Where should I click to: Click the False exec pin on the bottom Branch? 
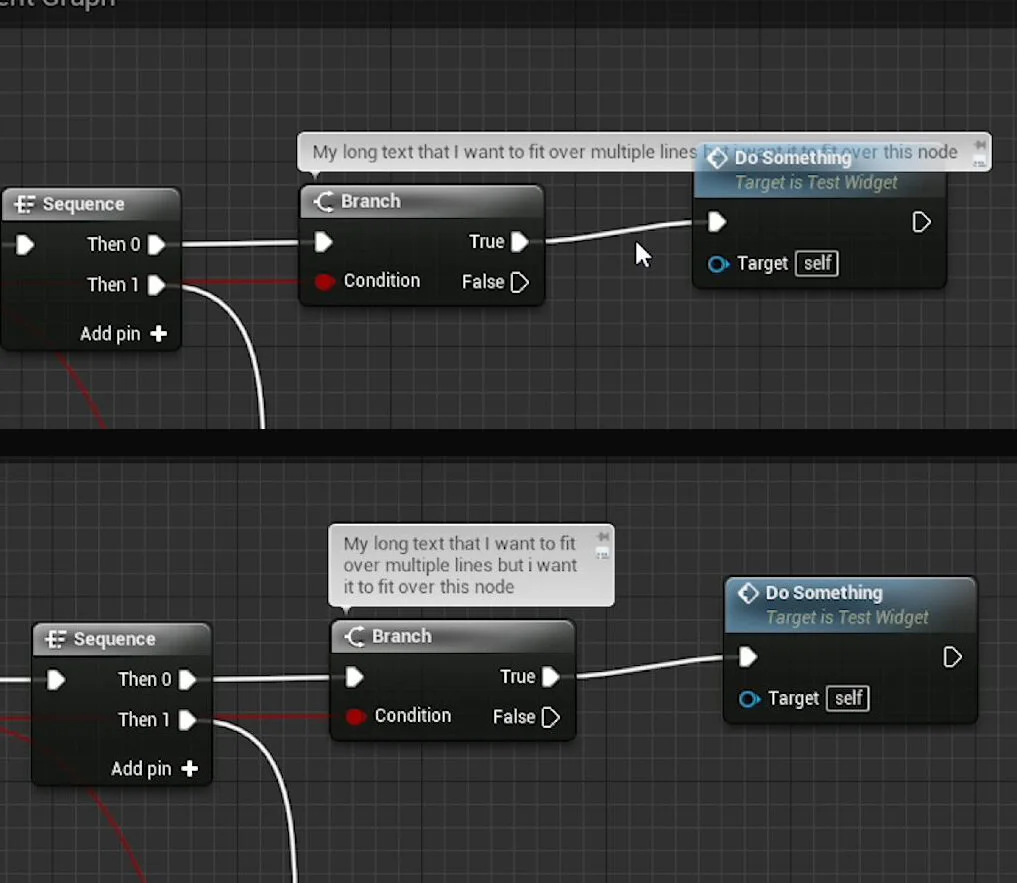(551, 717)
